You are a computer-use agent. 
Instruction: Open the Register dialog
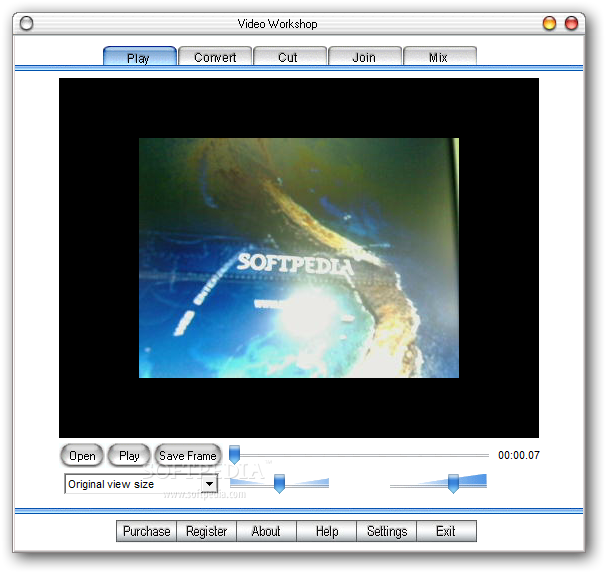pos(206,531)
